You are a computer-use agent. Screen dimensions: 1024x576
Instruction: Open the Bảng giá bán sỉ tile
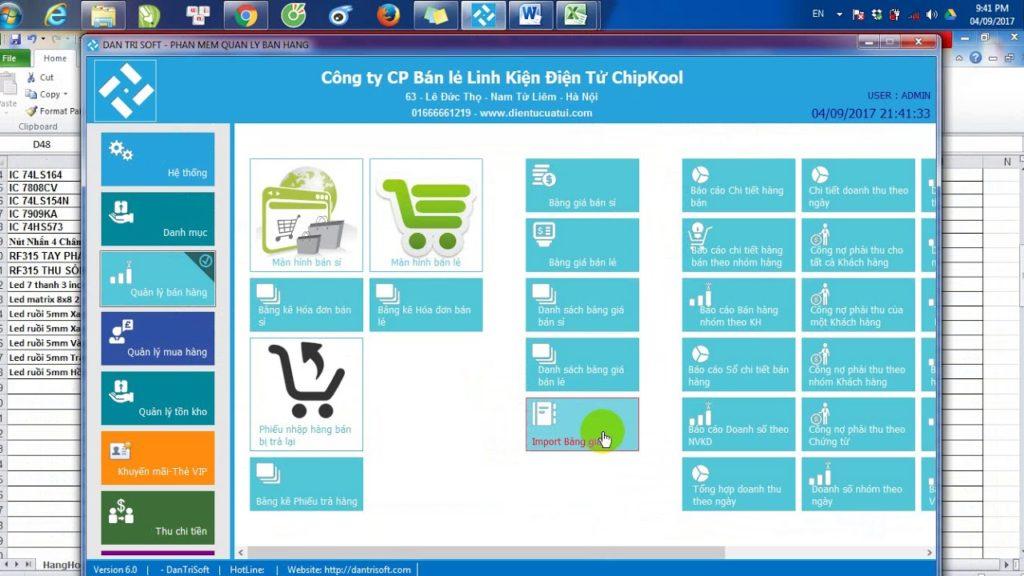(582, 185)
